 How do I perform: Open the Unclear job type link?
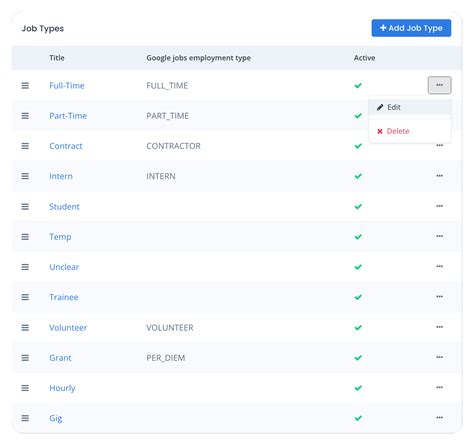tap(64, 267)
